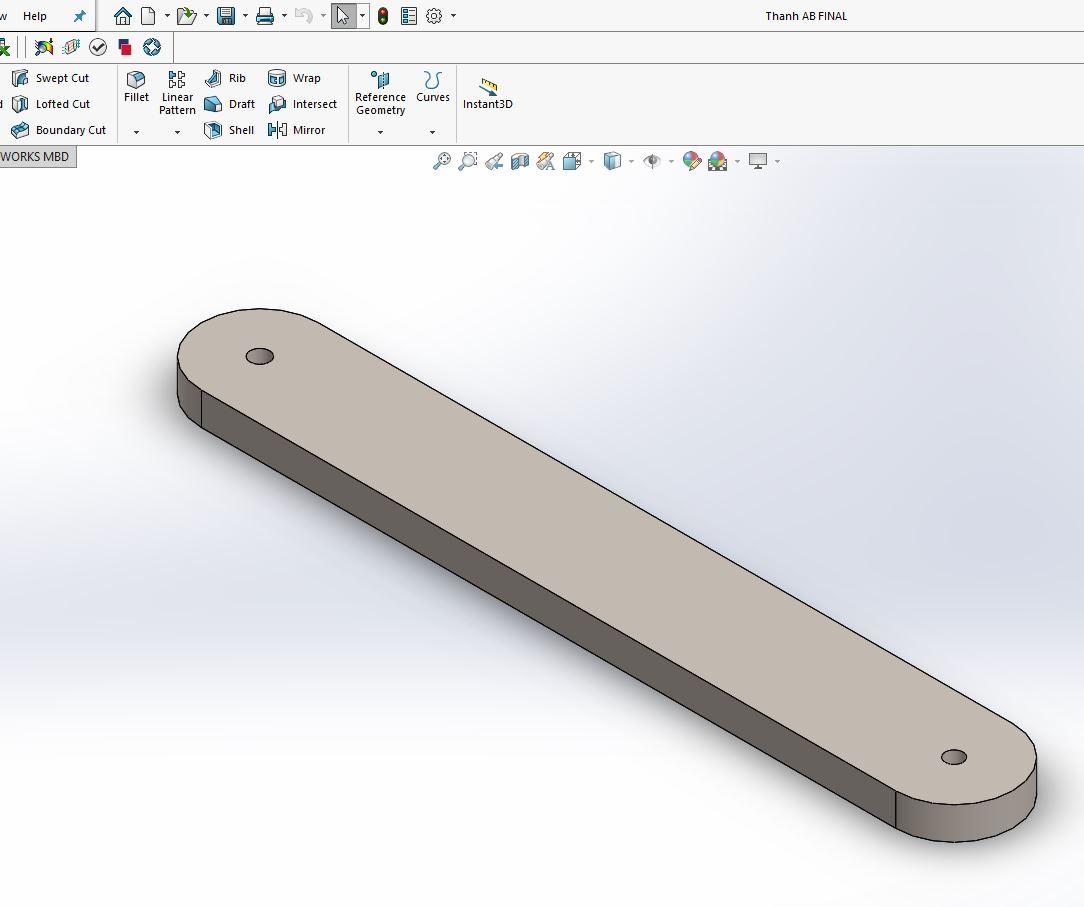Expand the Linear Pattern dropdown arrow
Image resolution: width=1084 pixels, height=907 pixels.
(x=177, y=132)
